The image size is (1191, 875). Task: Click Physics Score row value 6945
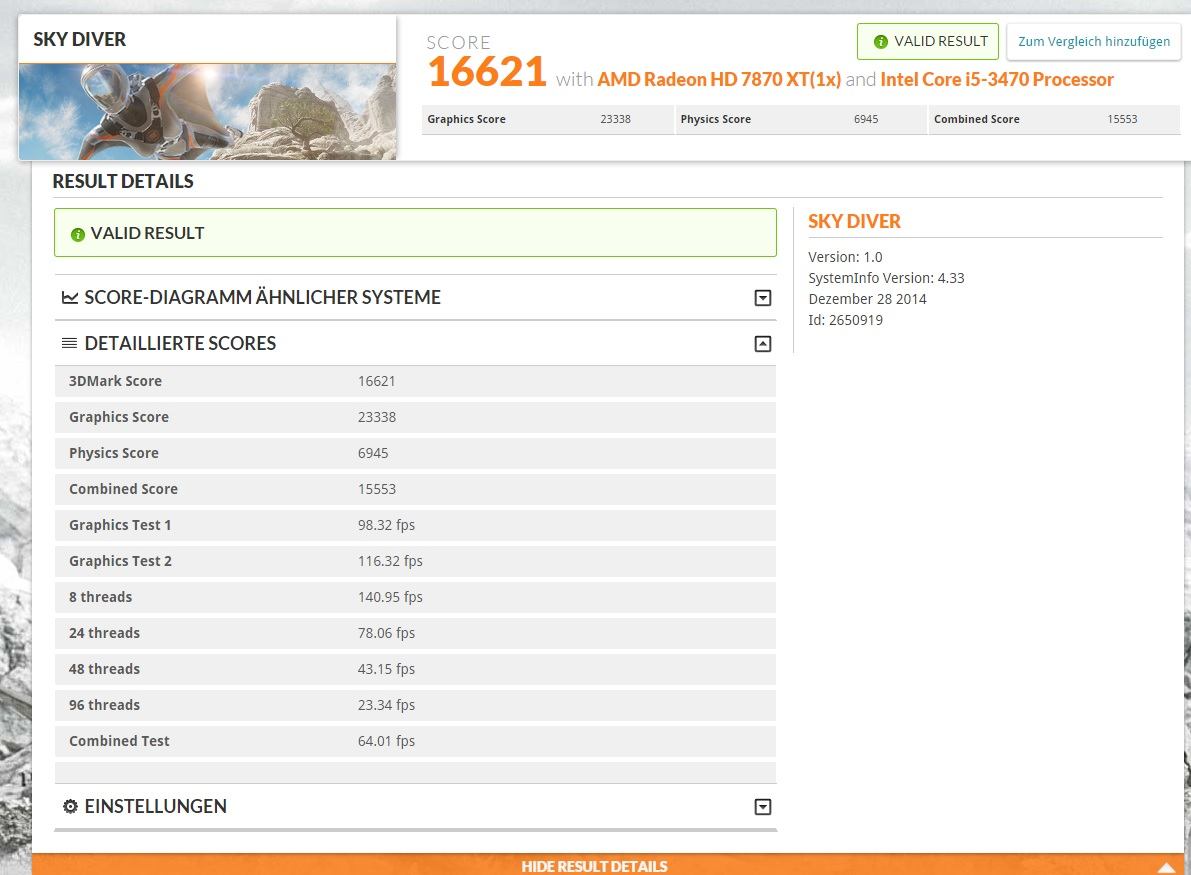pos(373,453)
